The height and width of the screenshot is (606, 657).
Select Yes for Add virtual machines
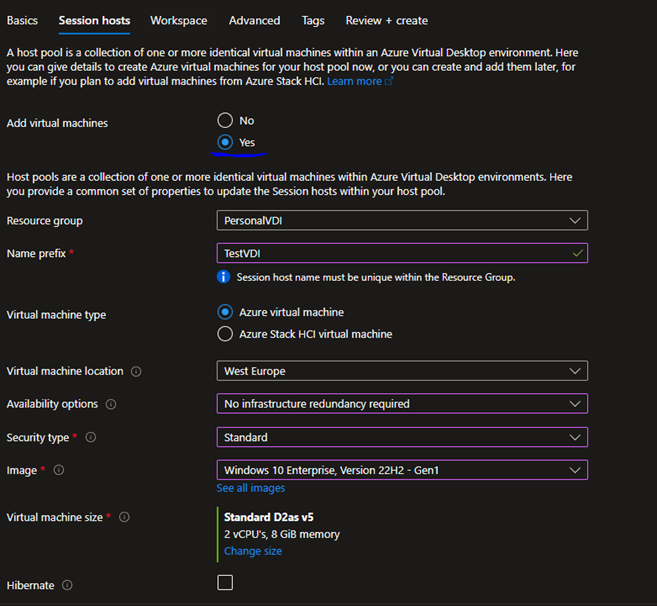pos(225,143)
